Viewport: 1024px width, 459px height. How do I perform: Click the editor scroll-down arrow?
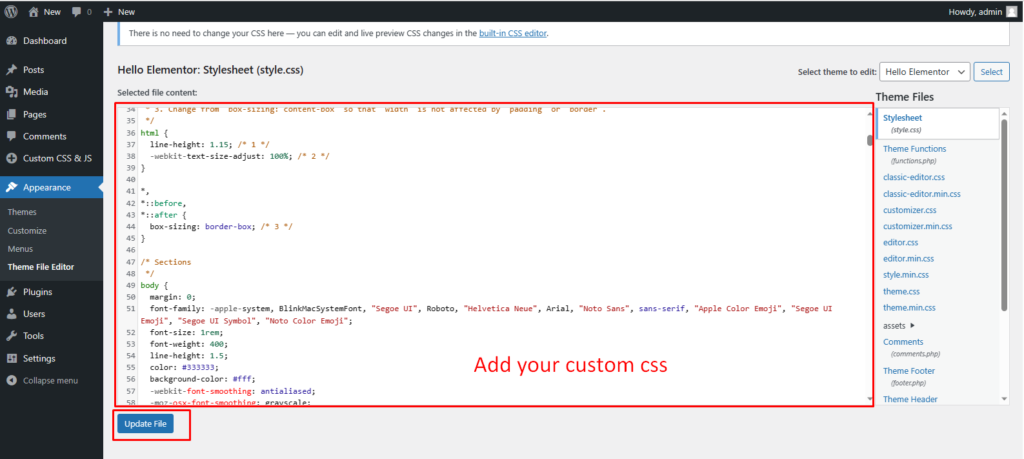click(x=869, y=398)
